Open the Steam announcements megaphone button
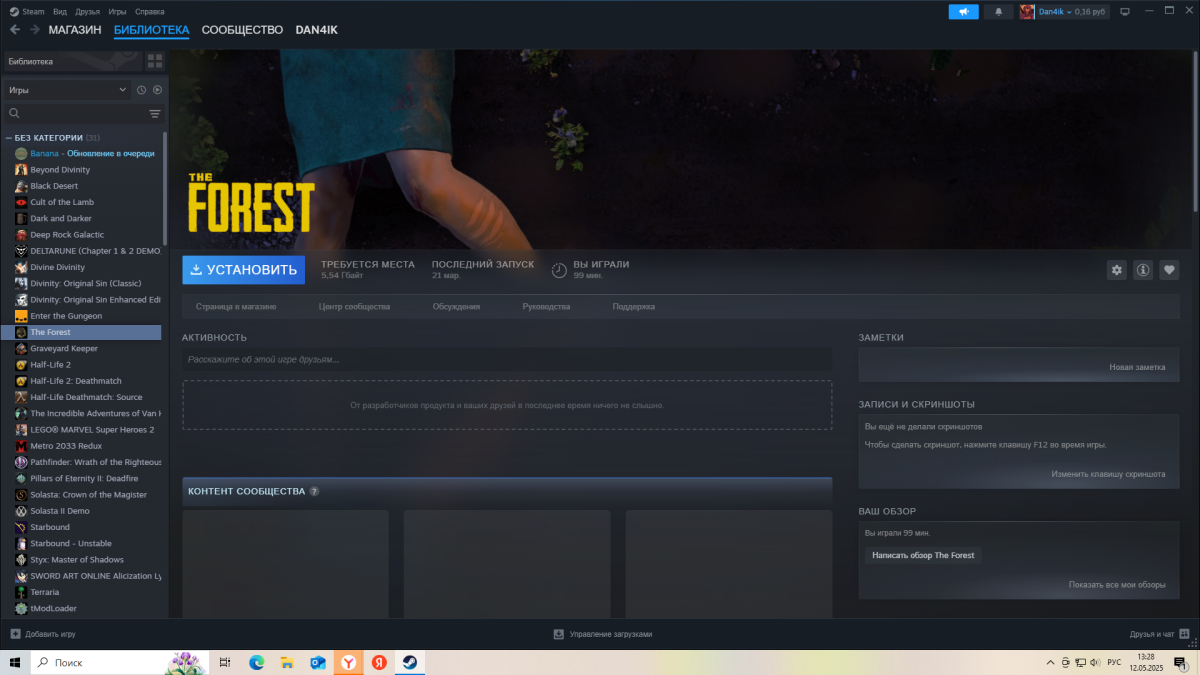This screenshot has width=1200, height=675. click(964, 11)
